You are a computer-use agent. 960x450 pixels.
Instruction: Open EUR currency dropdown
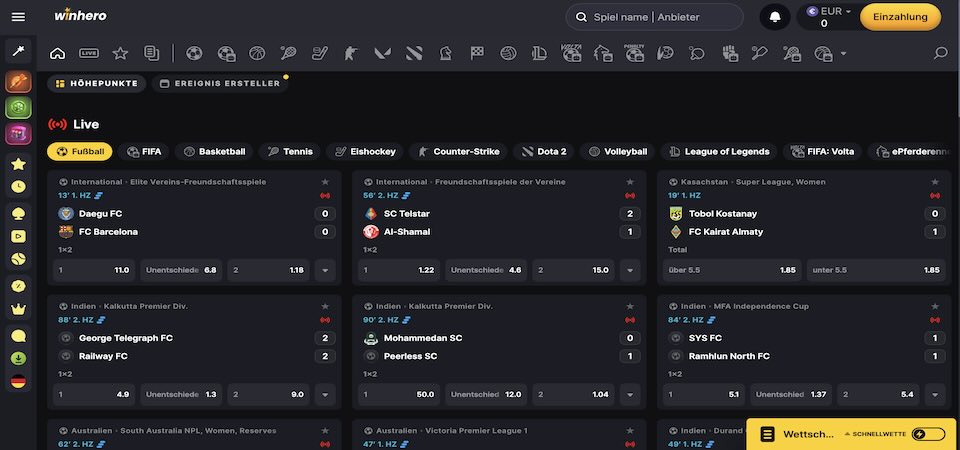coord(829,11)
